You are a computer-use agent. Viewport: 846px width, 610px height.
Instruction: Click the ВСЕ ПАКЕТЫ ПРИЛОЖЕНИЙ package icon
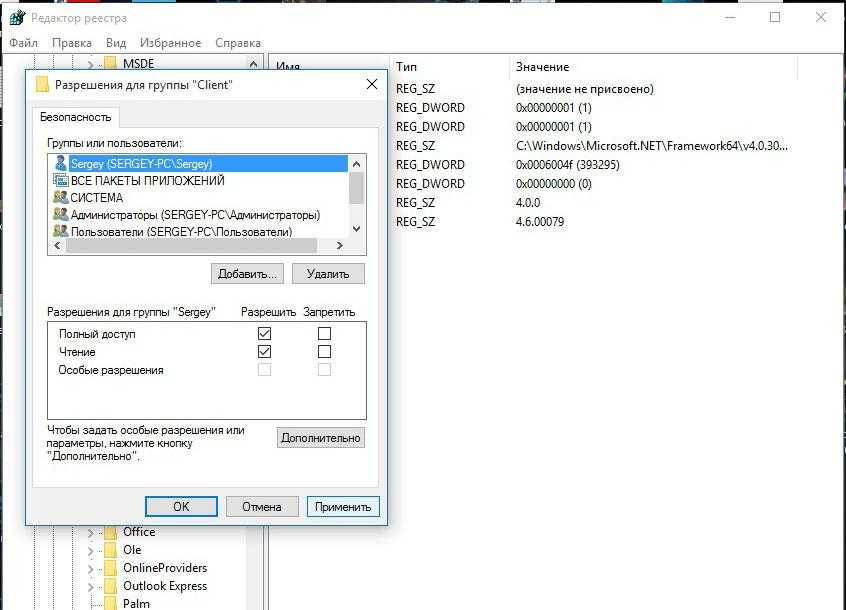pyautogui.click(x=61, y=180)
